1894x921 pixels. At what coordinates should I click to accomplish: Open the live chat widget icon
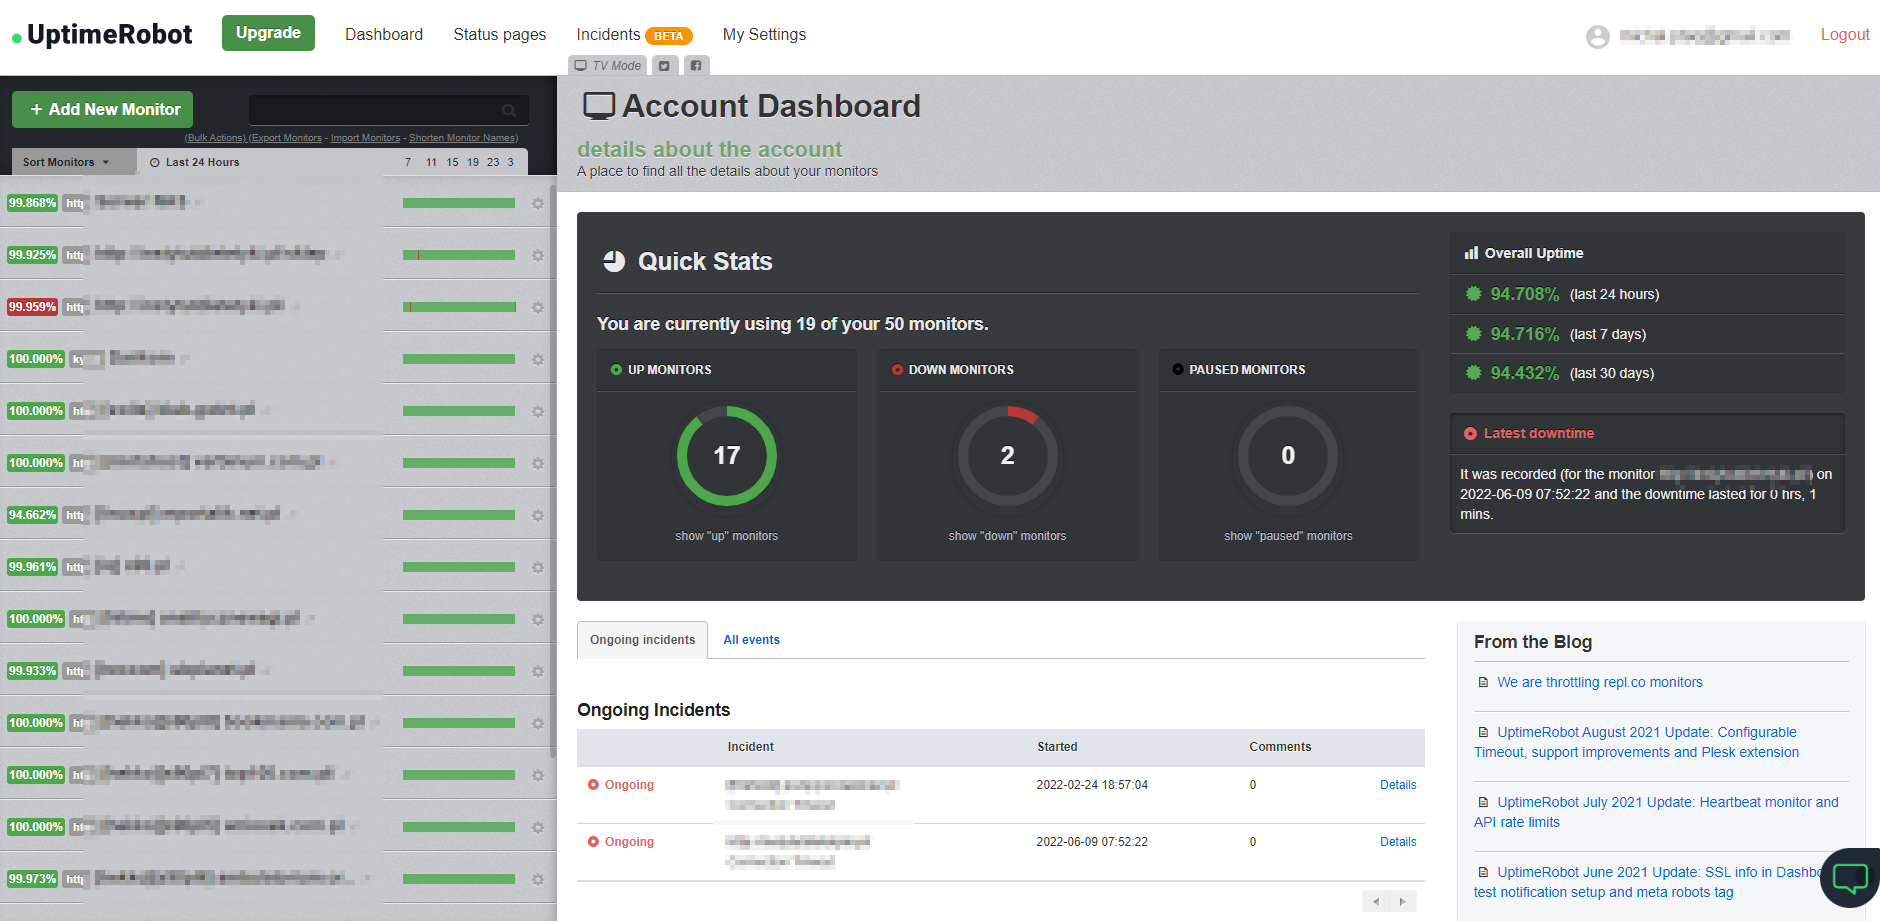[x=1850, y=878]
